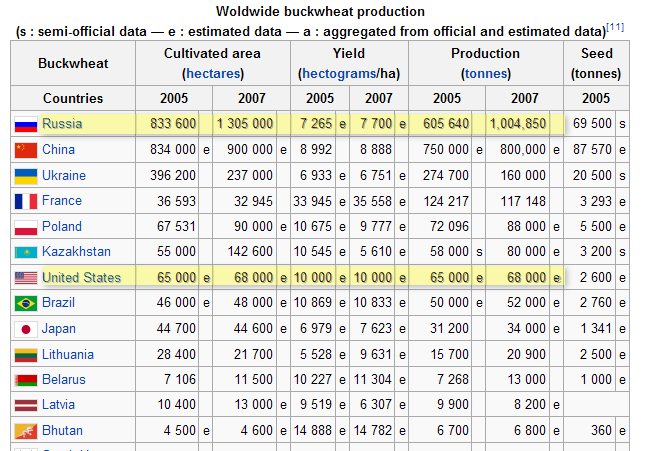Click Russia's 2007 production value 1,004,850
Screen dimensions: 654x451
pyautogui.click(x=518, y=124)
